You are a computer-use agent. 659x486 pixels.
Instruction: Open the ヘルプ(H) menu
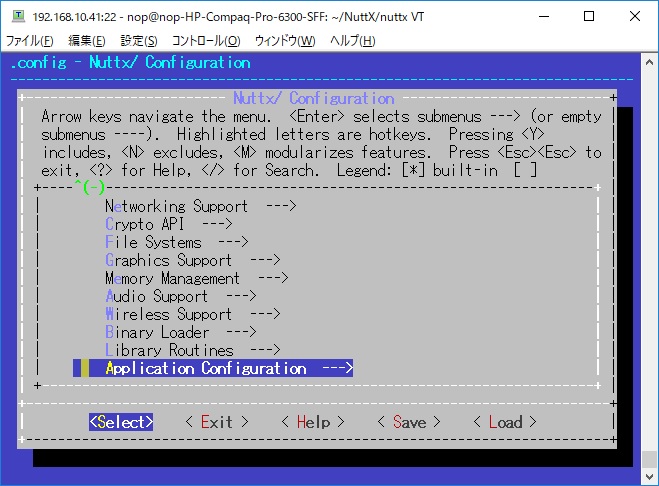(352, 41)
